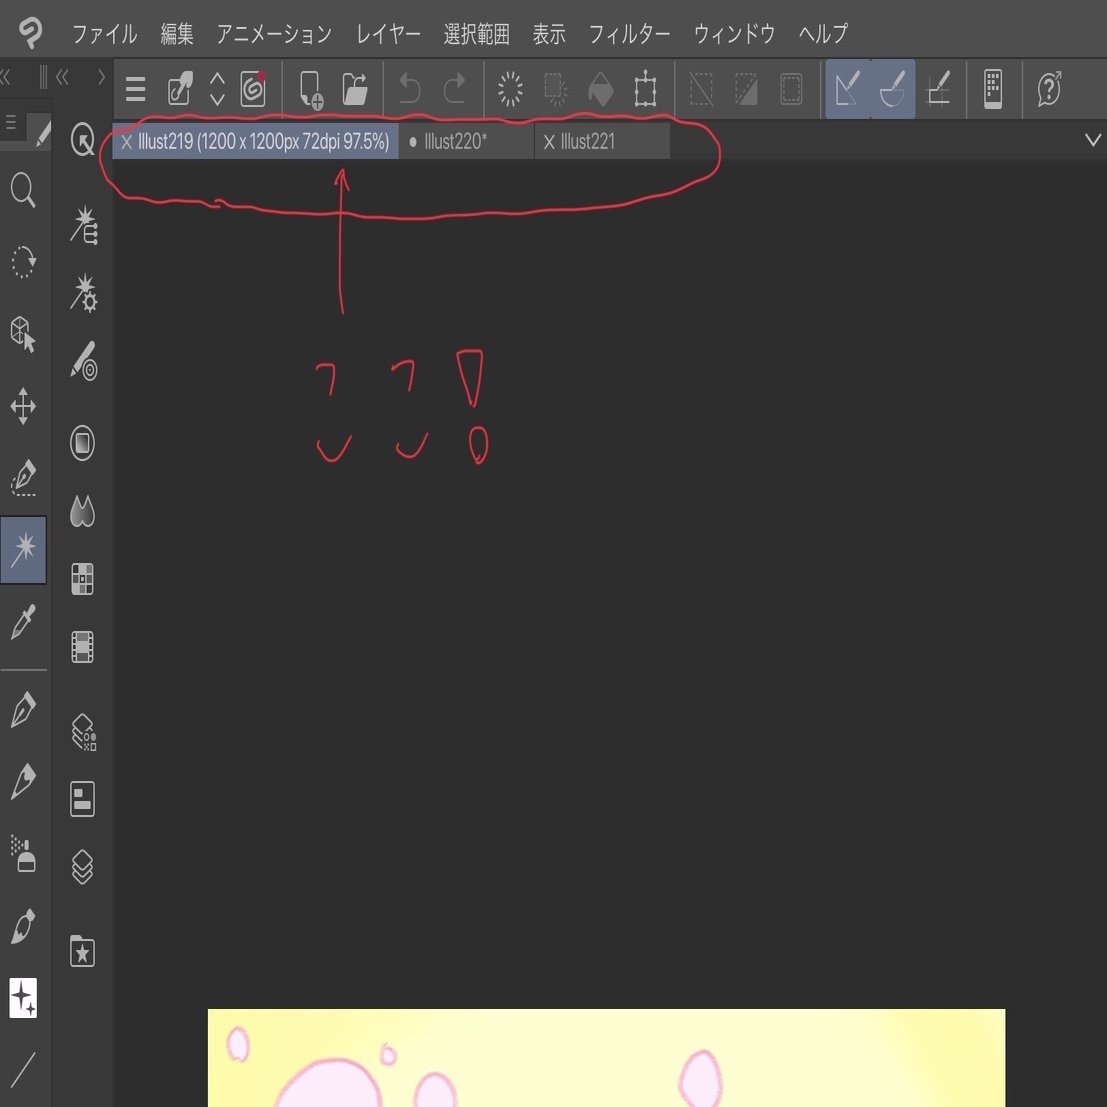Image resolution: width=1107 pixels, height=1107 pixels.
Task: Click the fill bucket command icon
Action: [601, 89]
